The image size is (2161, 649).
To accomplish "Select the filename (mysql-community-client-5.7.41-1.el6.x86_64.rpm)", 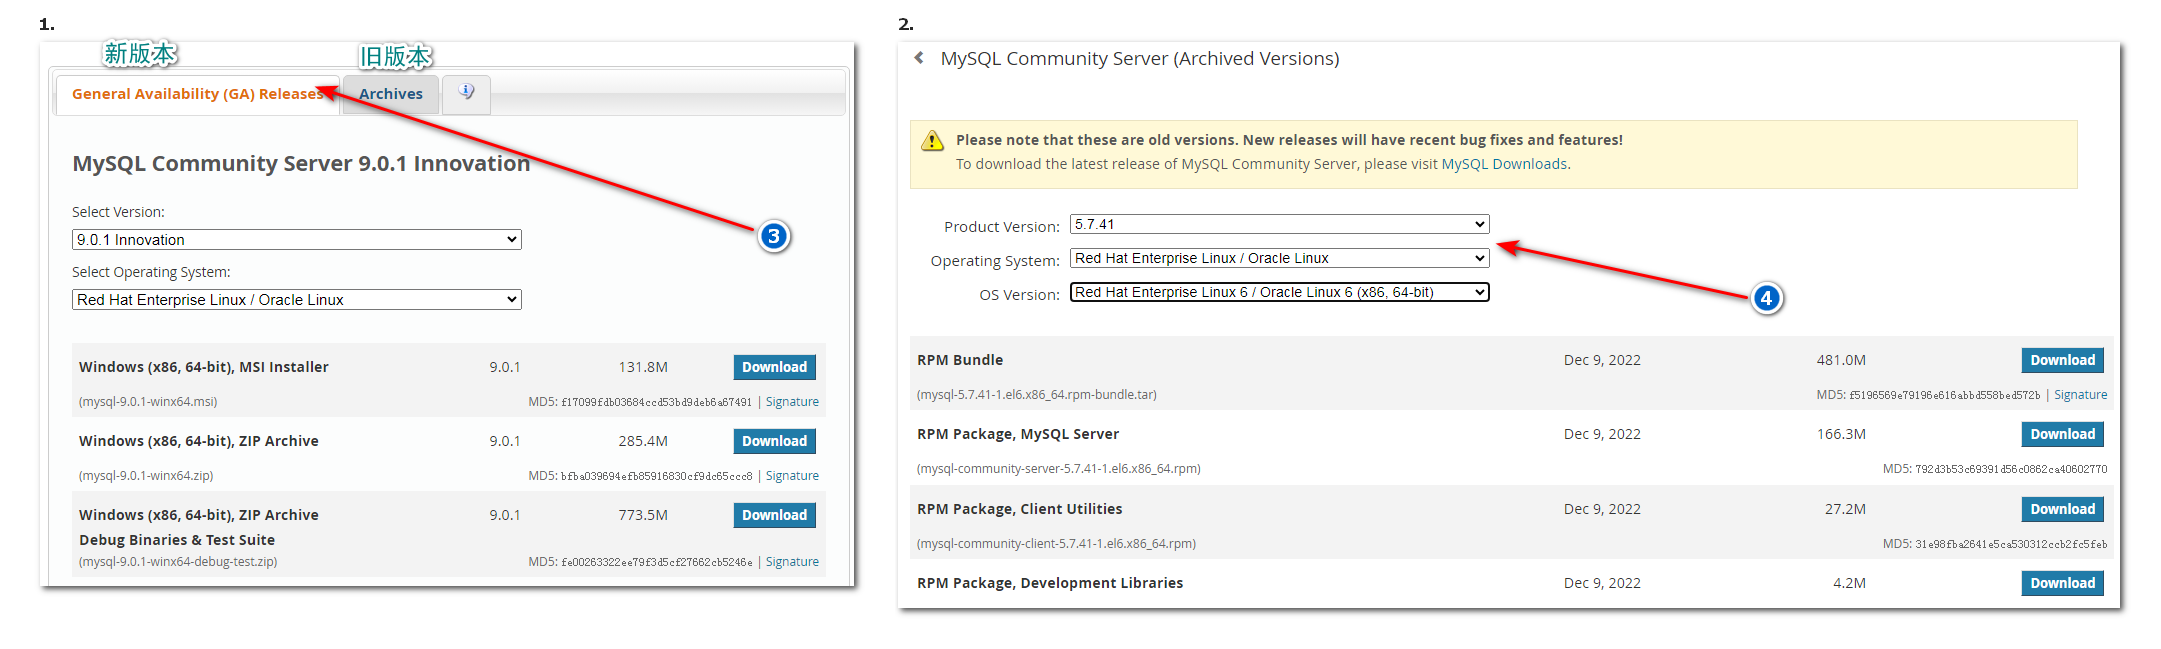I will (x=1056, y=544).
